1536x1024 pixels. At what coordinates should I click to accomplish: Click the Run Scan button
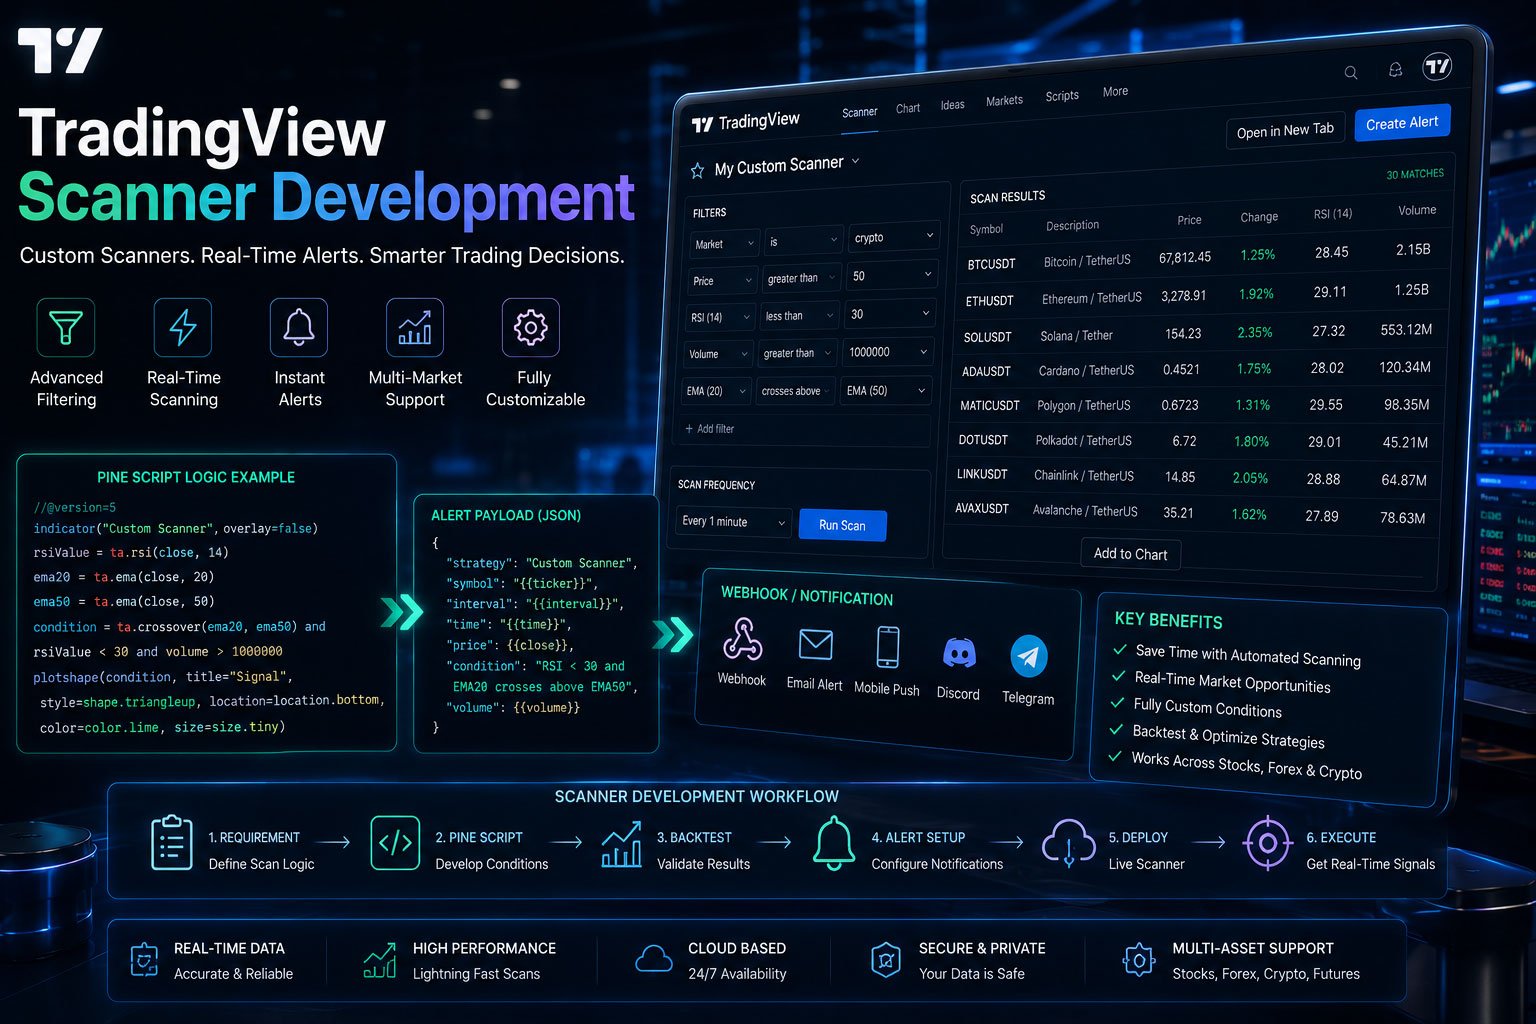tap(842, 525)
